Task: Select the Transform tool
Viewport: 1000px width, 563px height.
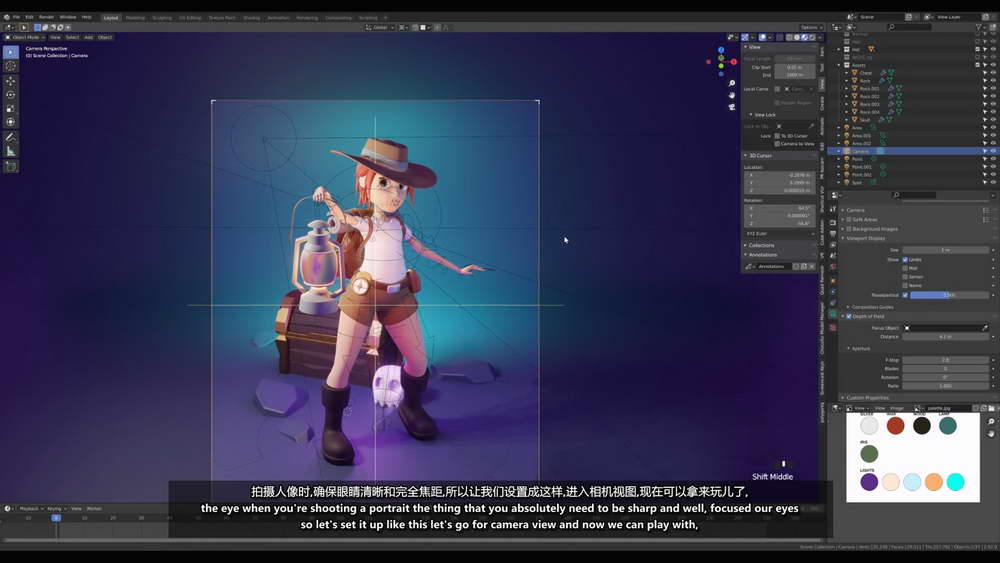Action: tap(11, 122)
